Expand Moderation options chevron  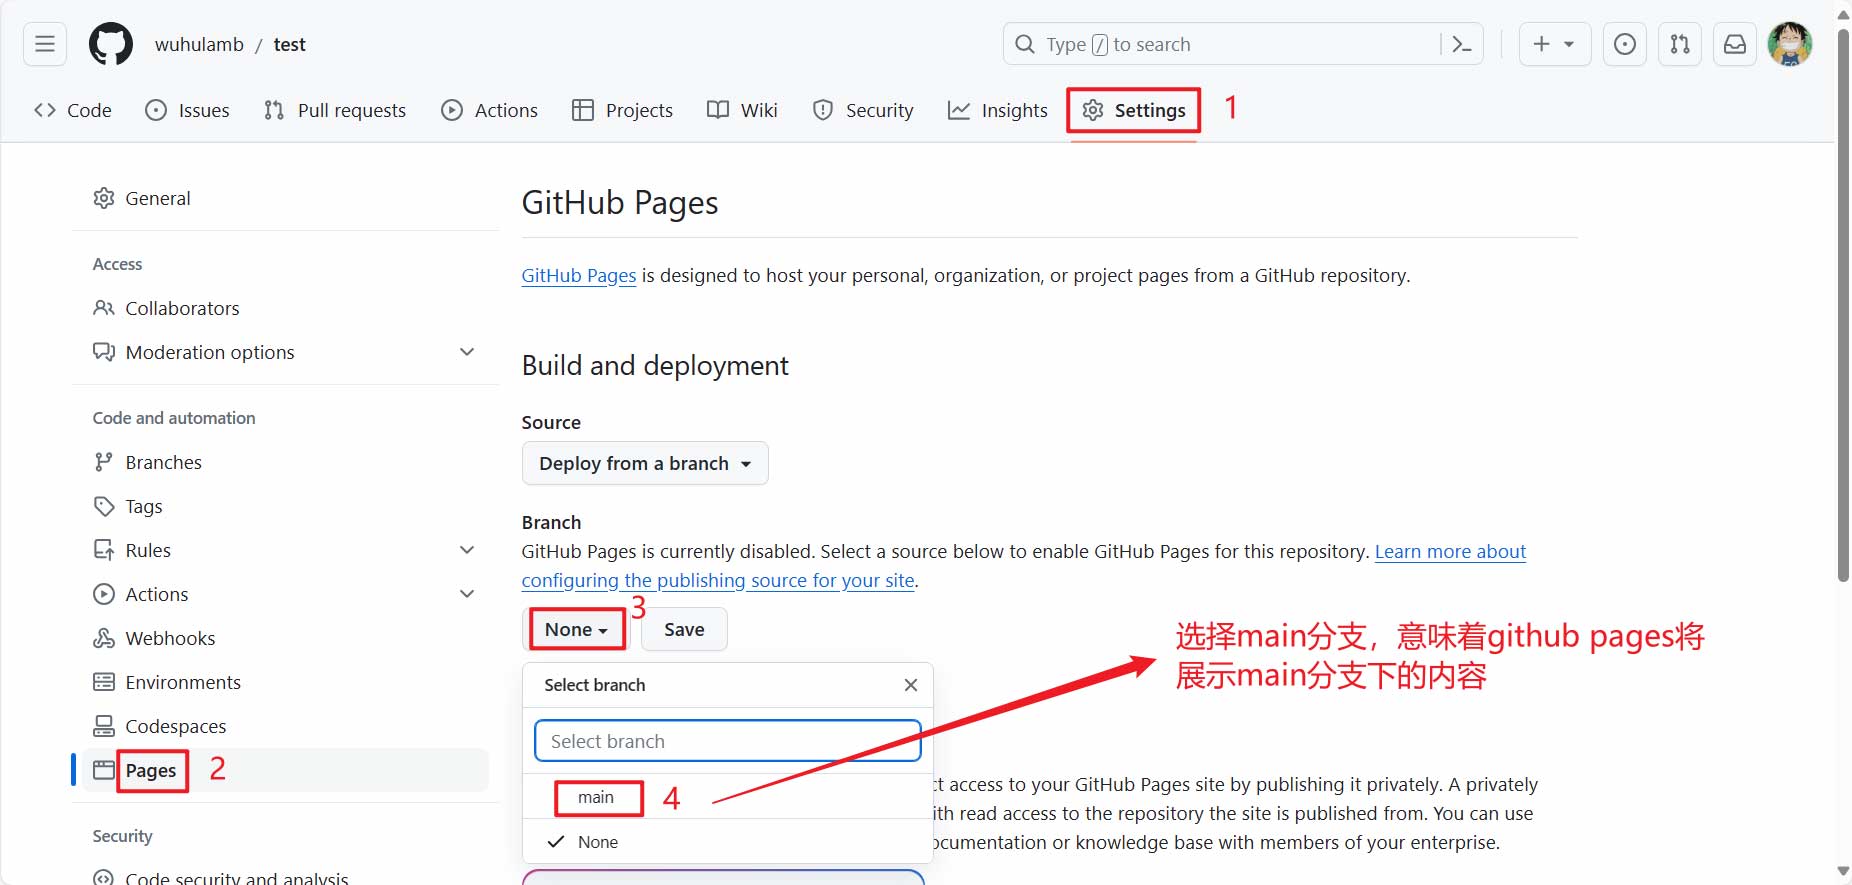point(467,352)
